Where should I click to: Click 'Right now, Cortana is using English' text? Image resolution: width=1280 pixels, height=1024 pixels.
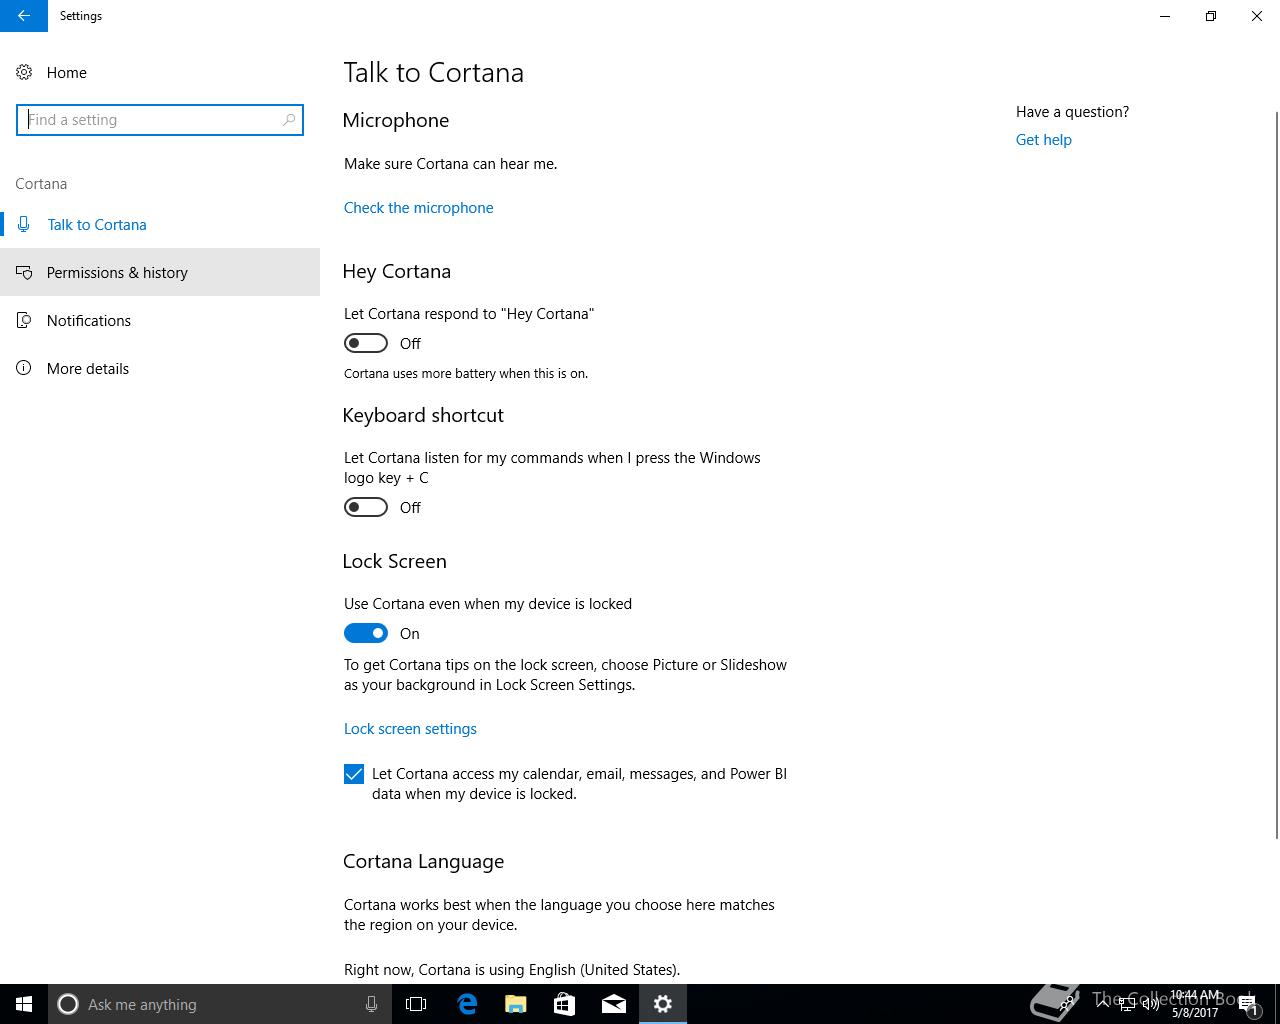click(512, 970)
